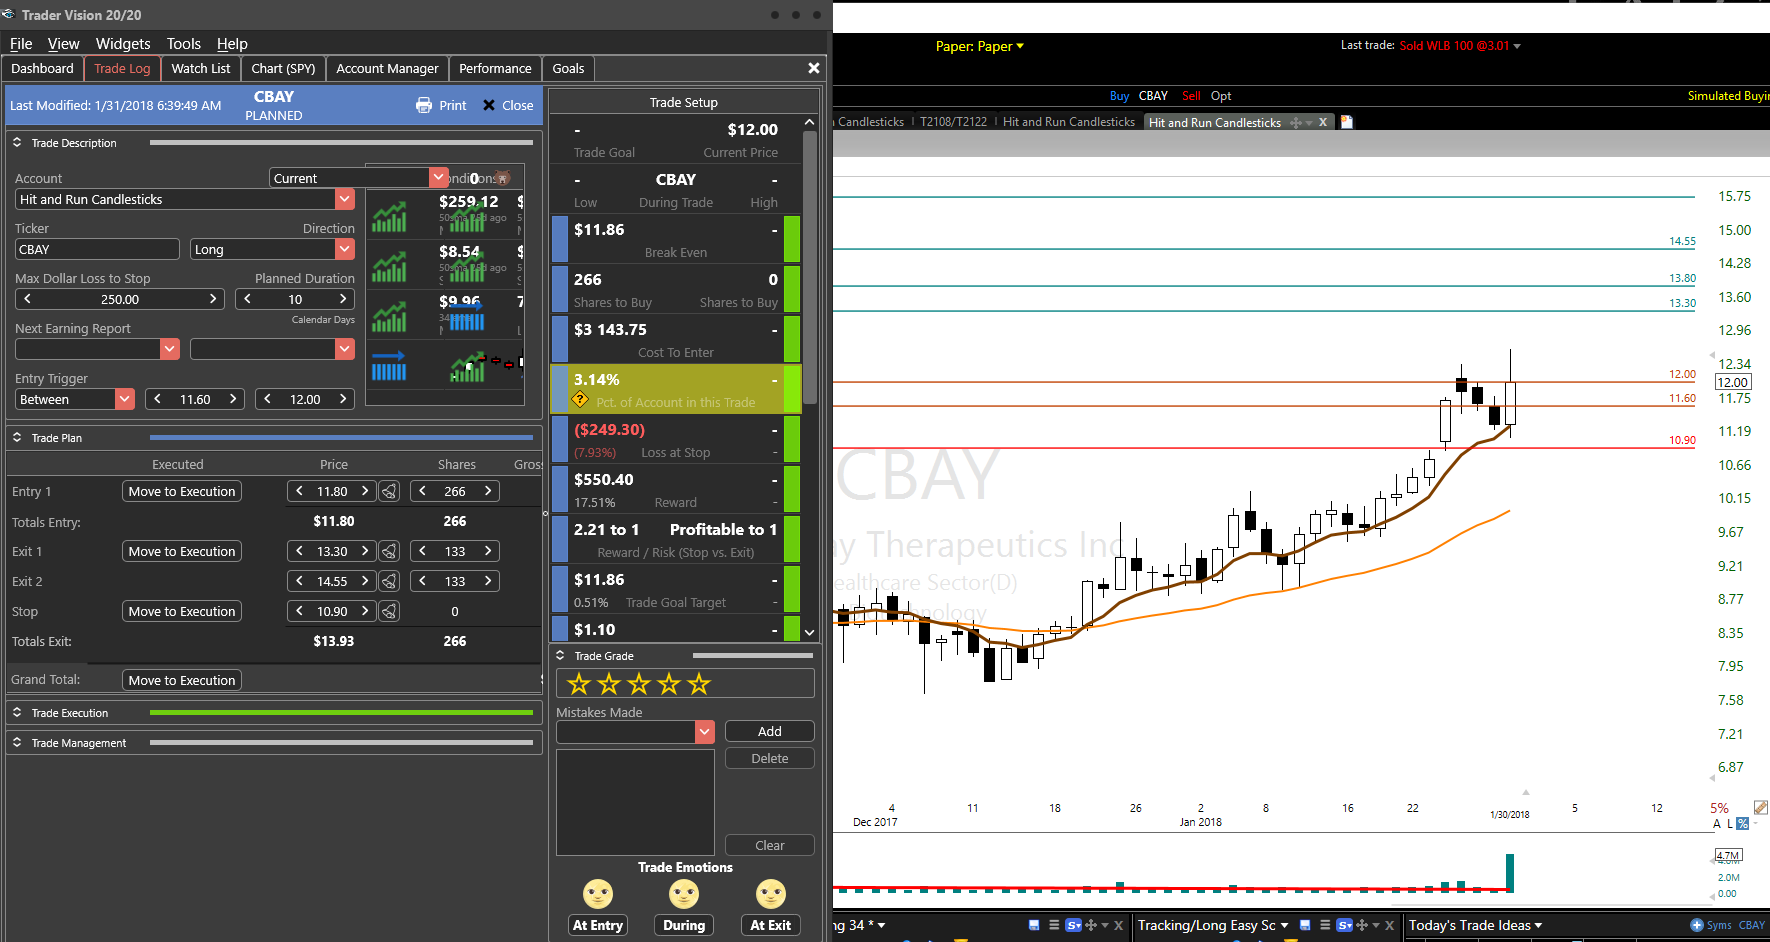Open the Tools menu

click(x=183, y=44)
